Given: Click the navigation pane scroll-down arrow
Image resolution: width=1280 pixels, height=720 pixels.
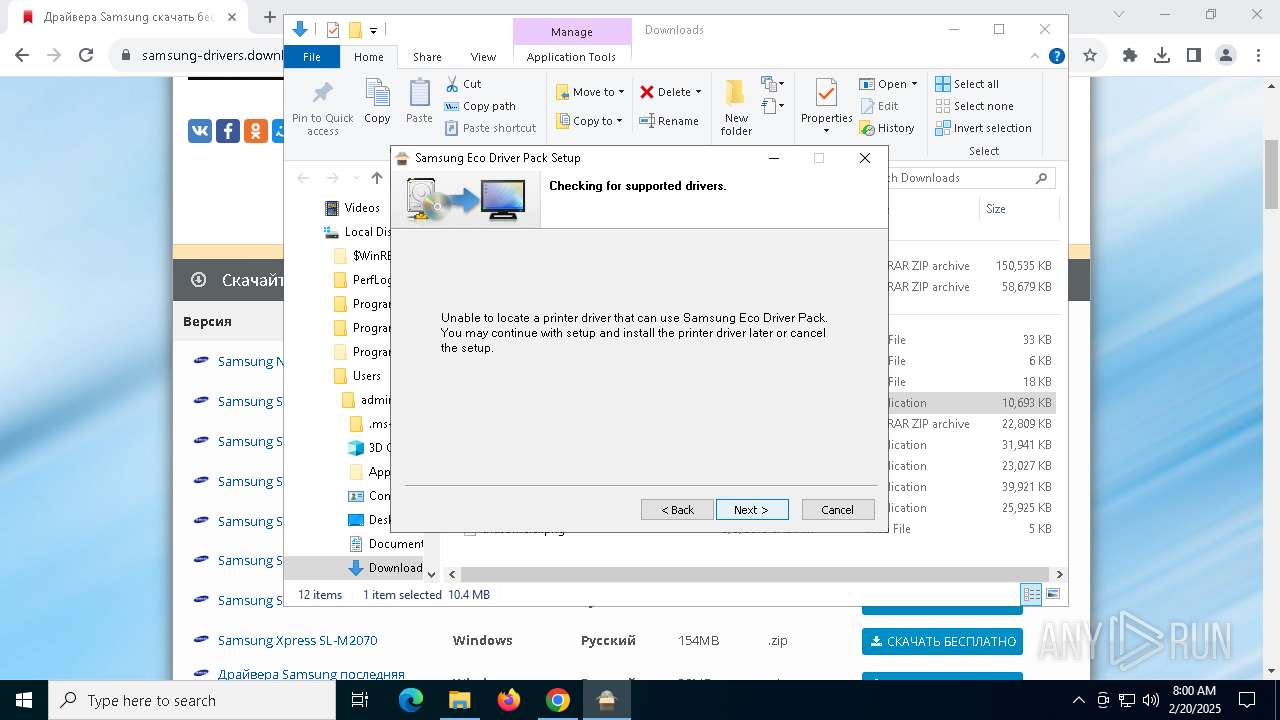Looking at the screenshot, I should pyautogui.click(x=432, y=574).
